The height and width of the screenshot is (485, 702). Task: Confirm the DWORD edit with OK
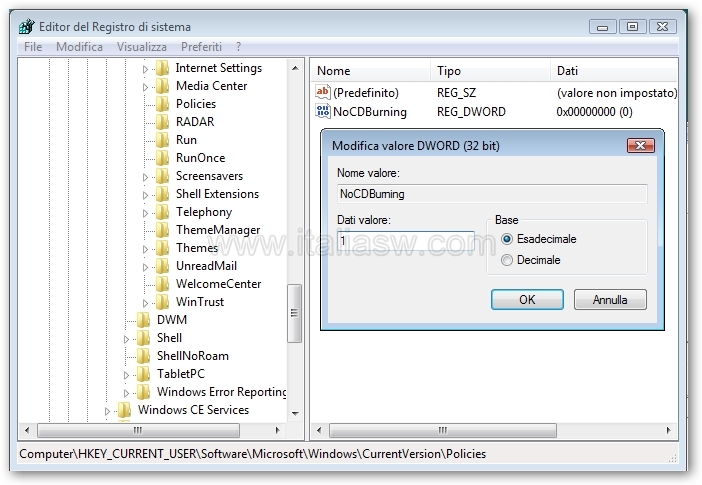[x=527, y=300]
